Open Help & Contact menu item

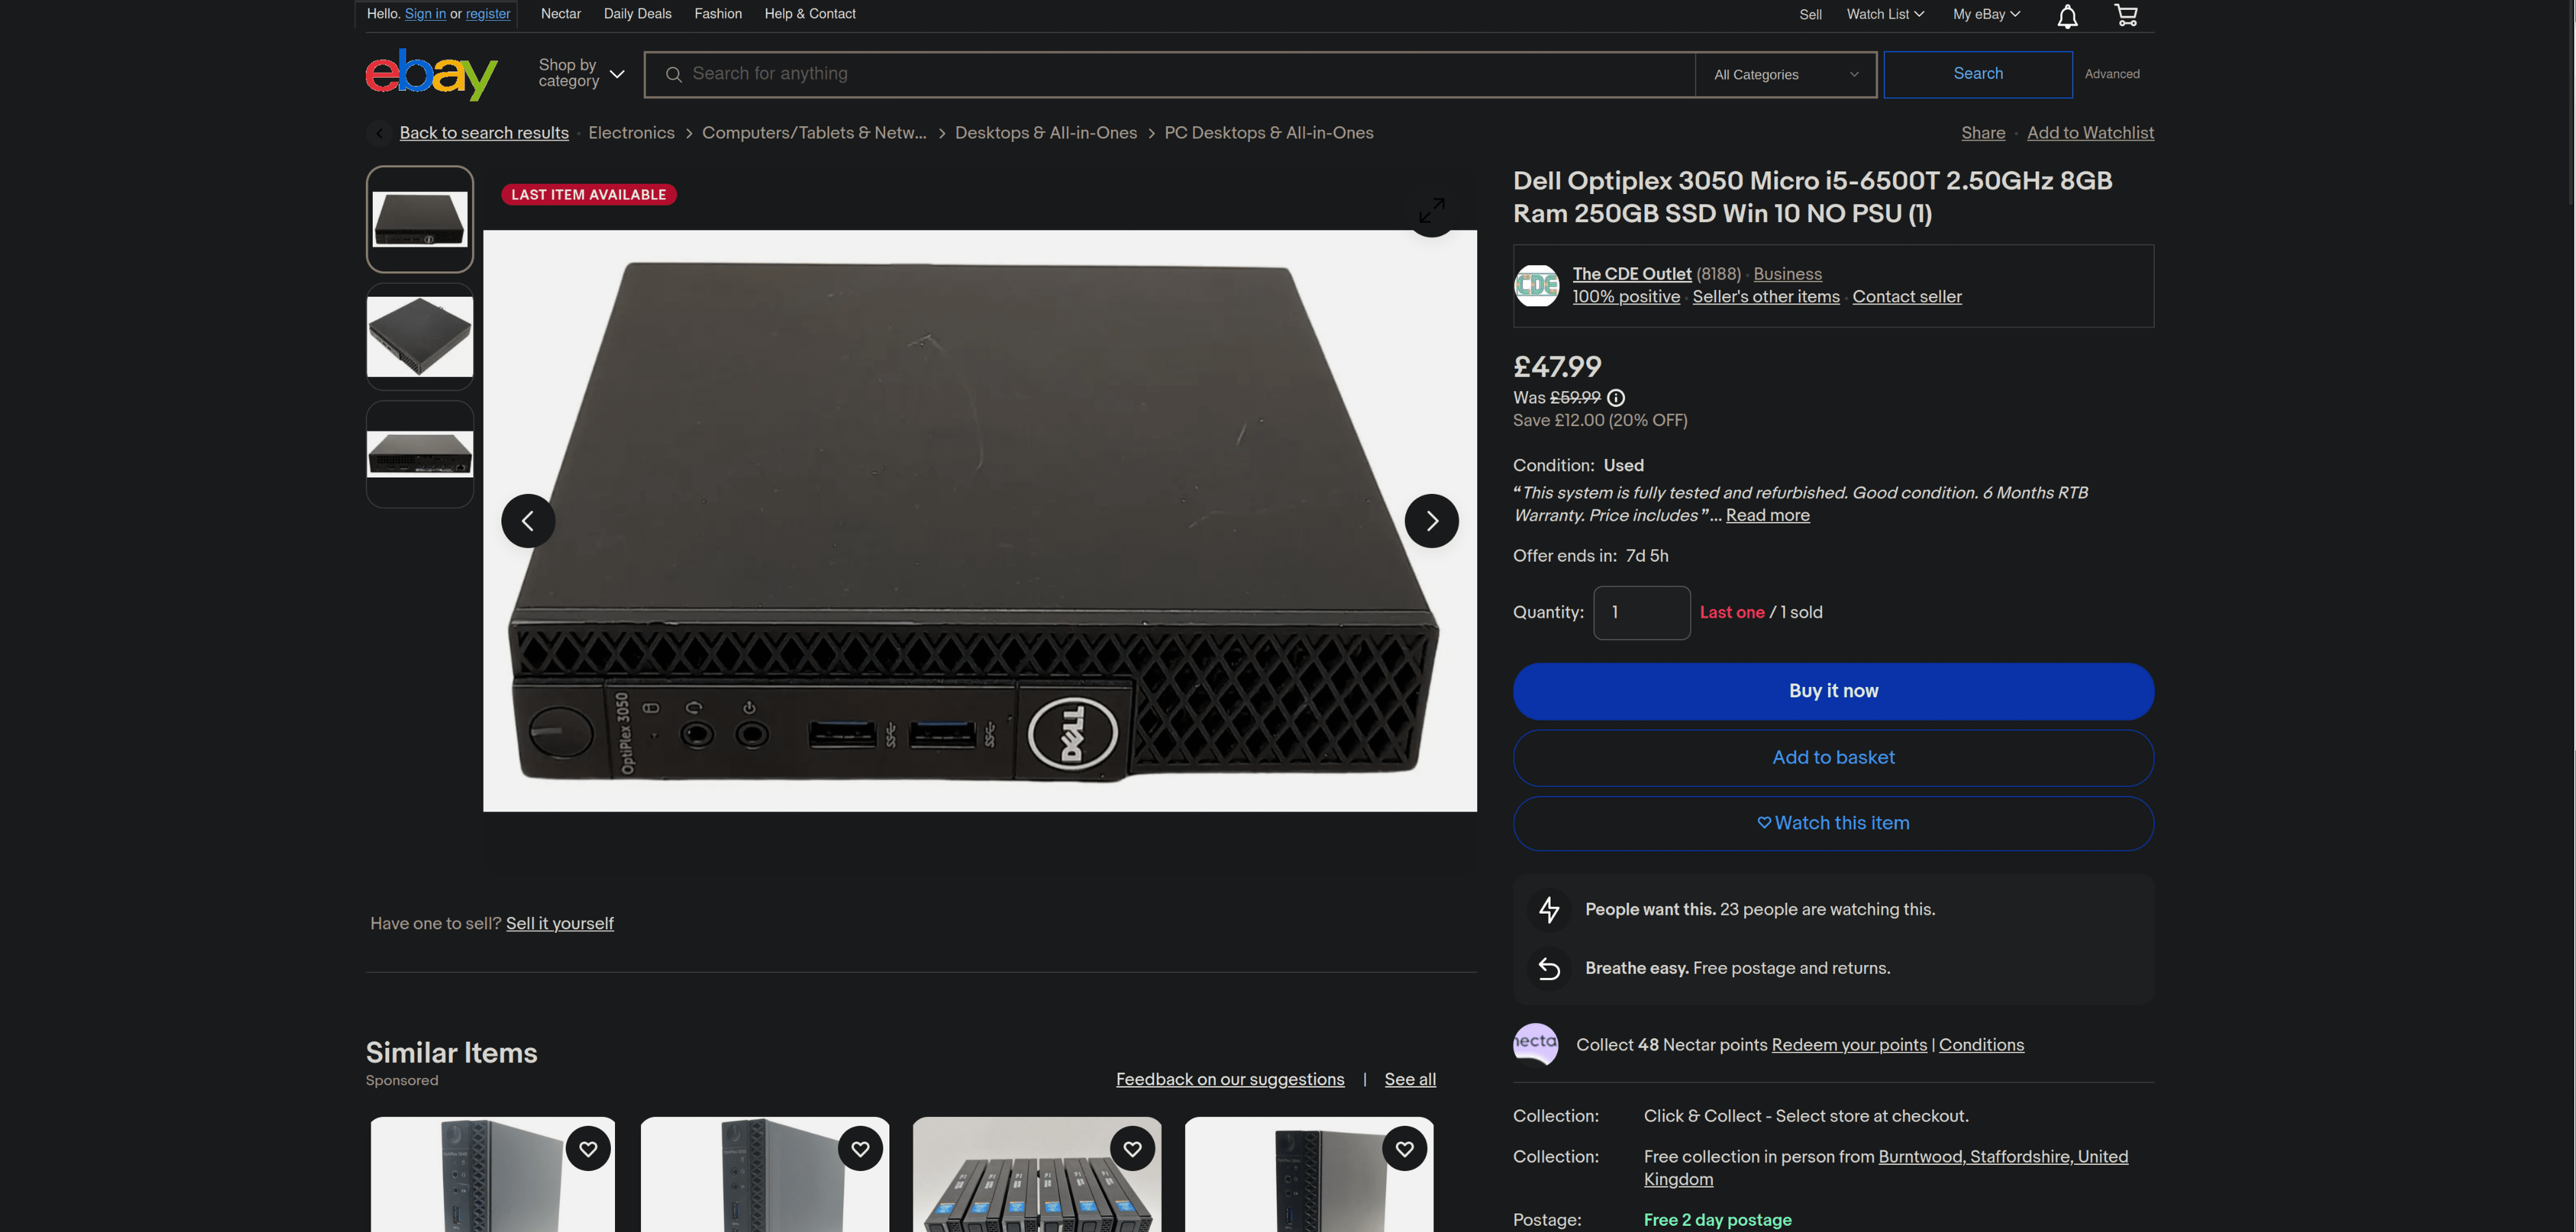(810, 14)
